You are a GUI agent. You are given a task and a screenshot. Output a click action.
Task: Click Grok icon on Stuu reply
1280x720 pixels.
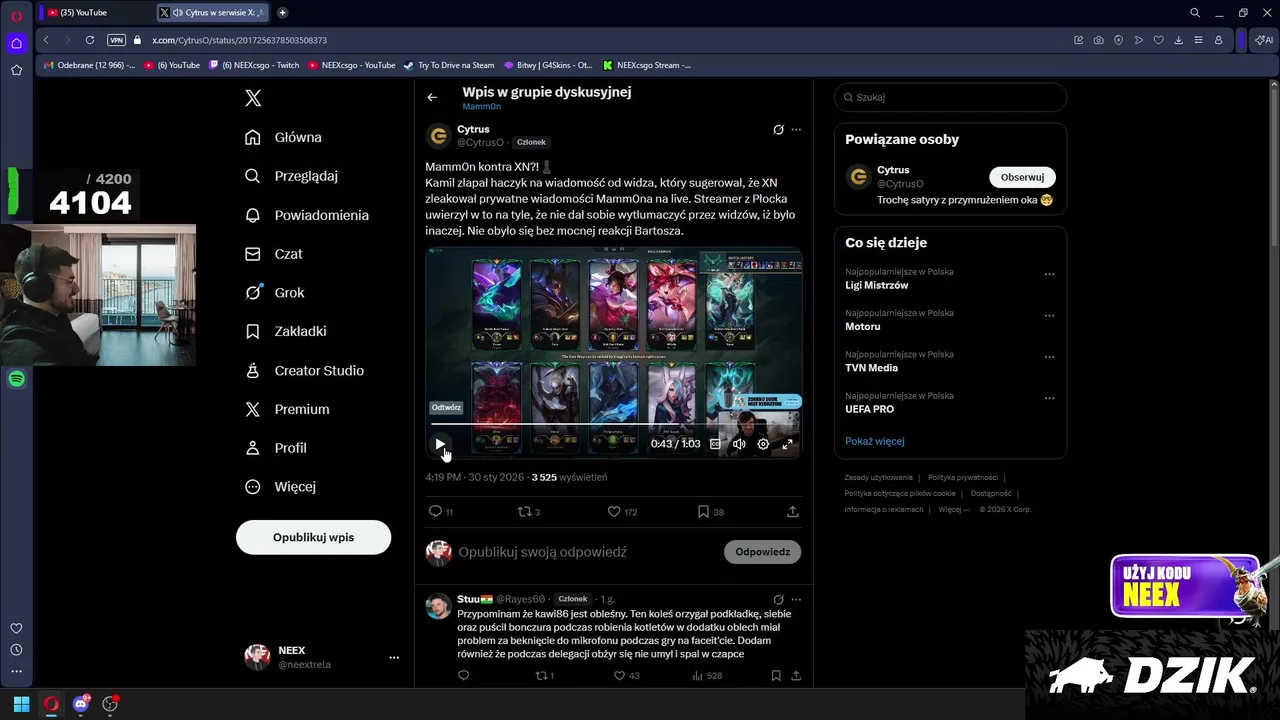coord(778,599)
